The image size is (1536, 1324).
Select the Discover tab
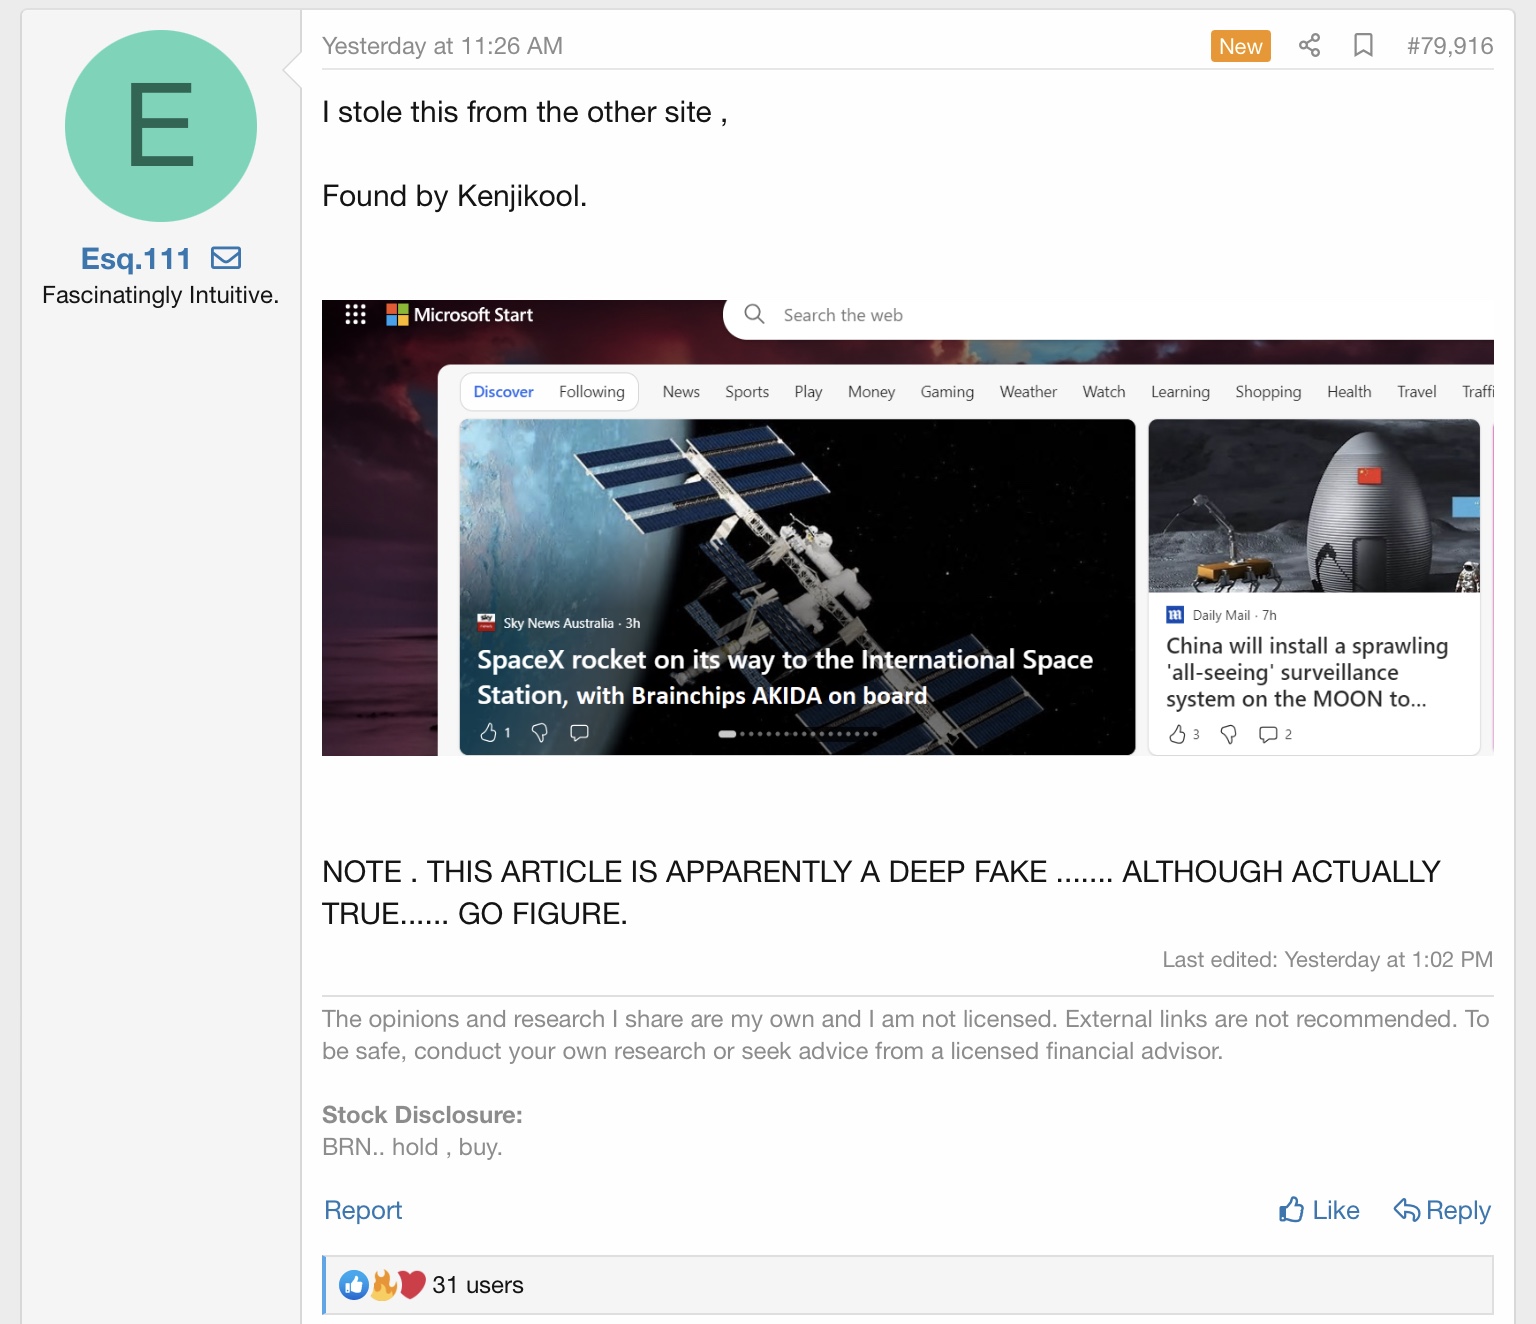pos(503,392)
